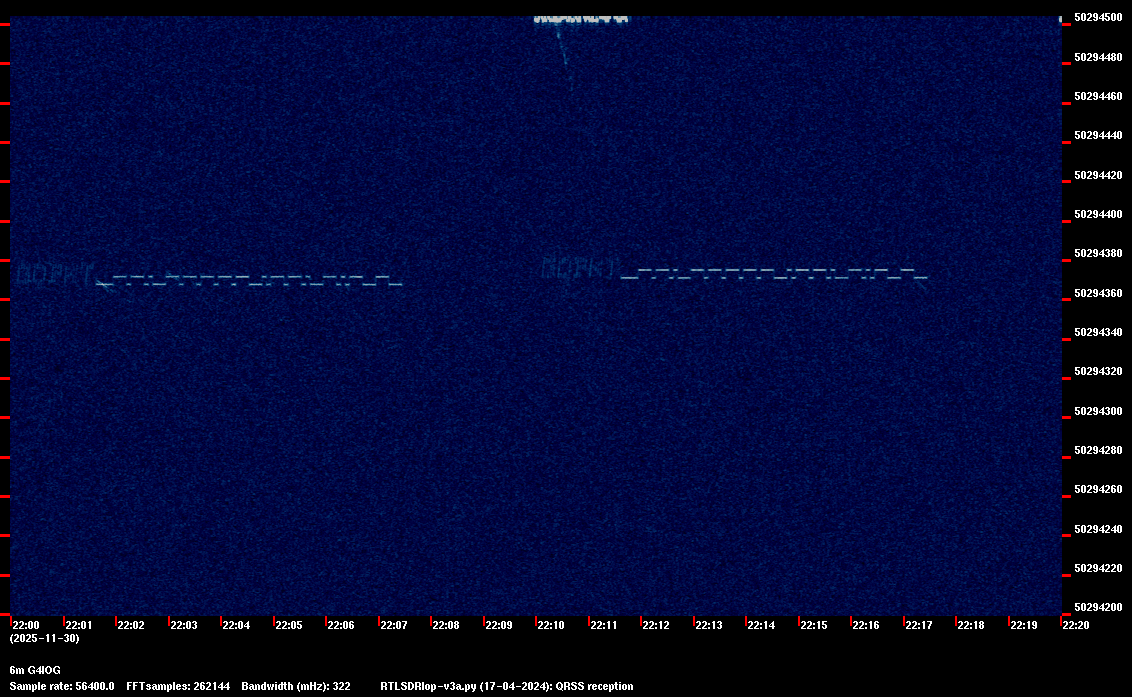
Task: Click the 22:08 time label
Action: [x=446, y=625]
